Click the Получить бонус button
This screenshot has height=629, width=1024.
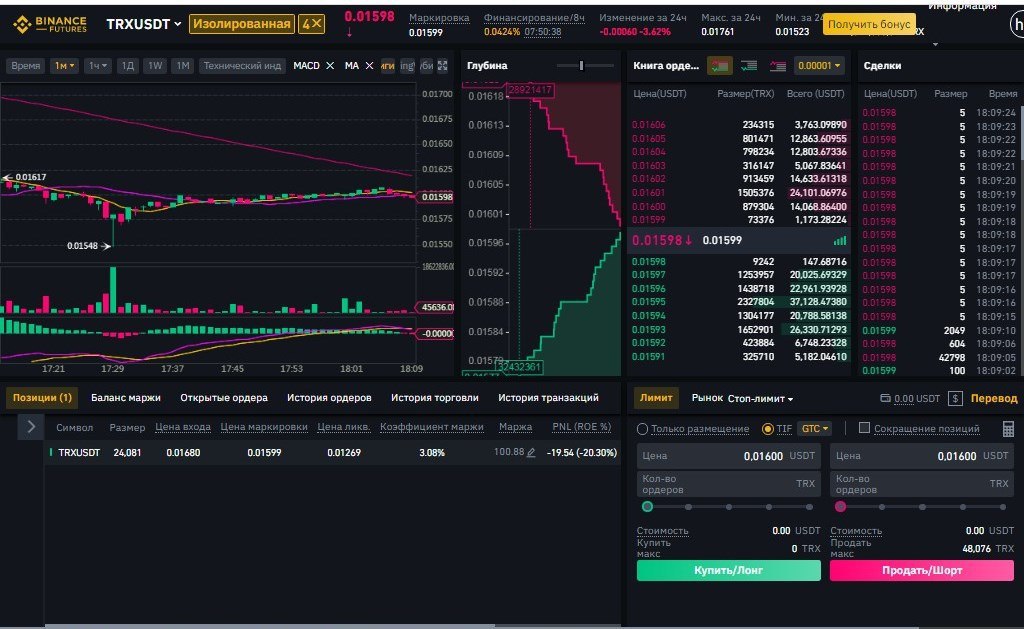[869, 24]
